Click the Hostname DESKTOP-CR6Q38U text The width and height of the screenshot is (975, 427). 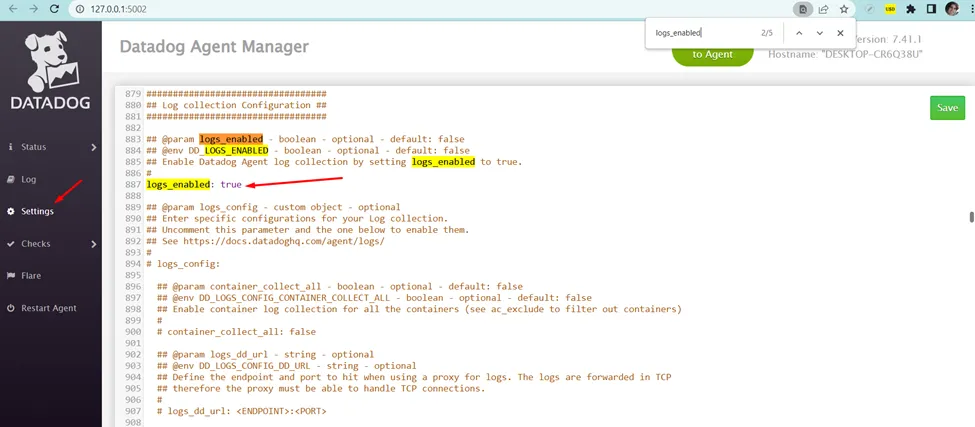click(845, 55)
